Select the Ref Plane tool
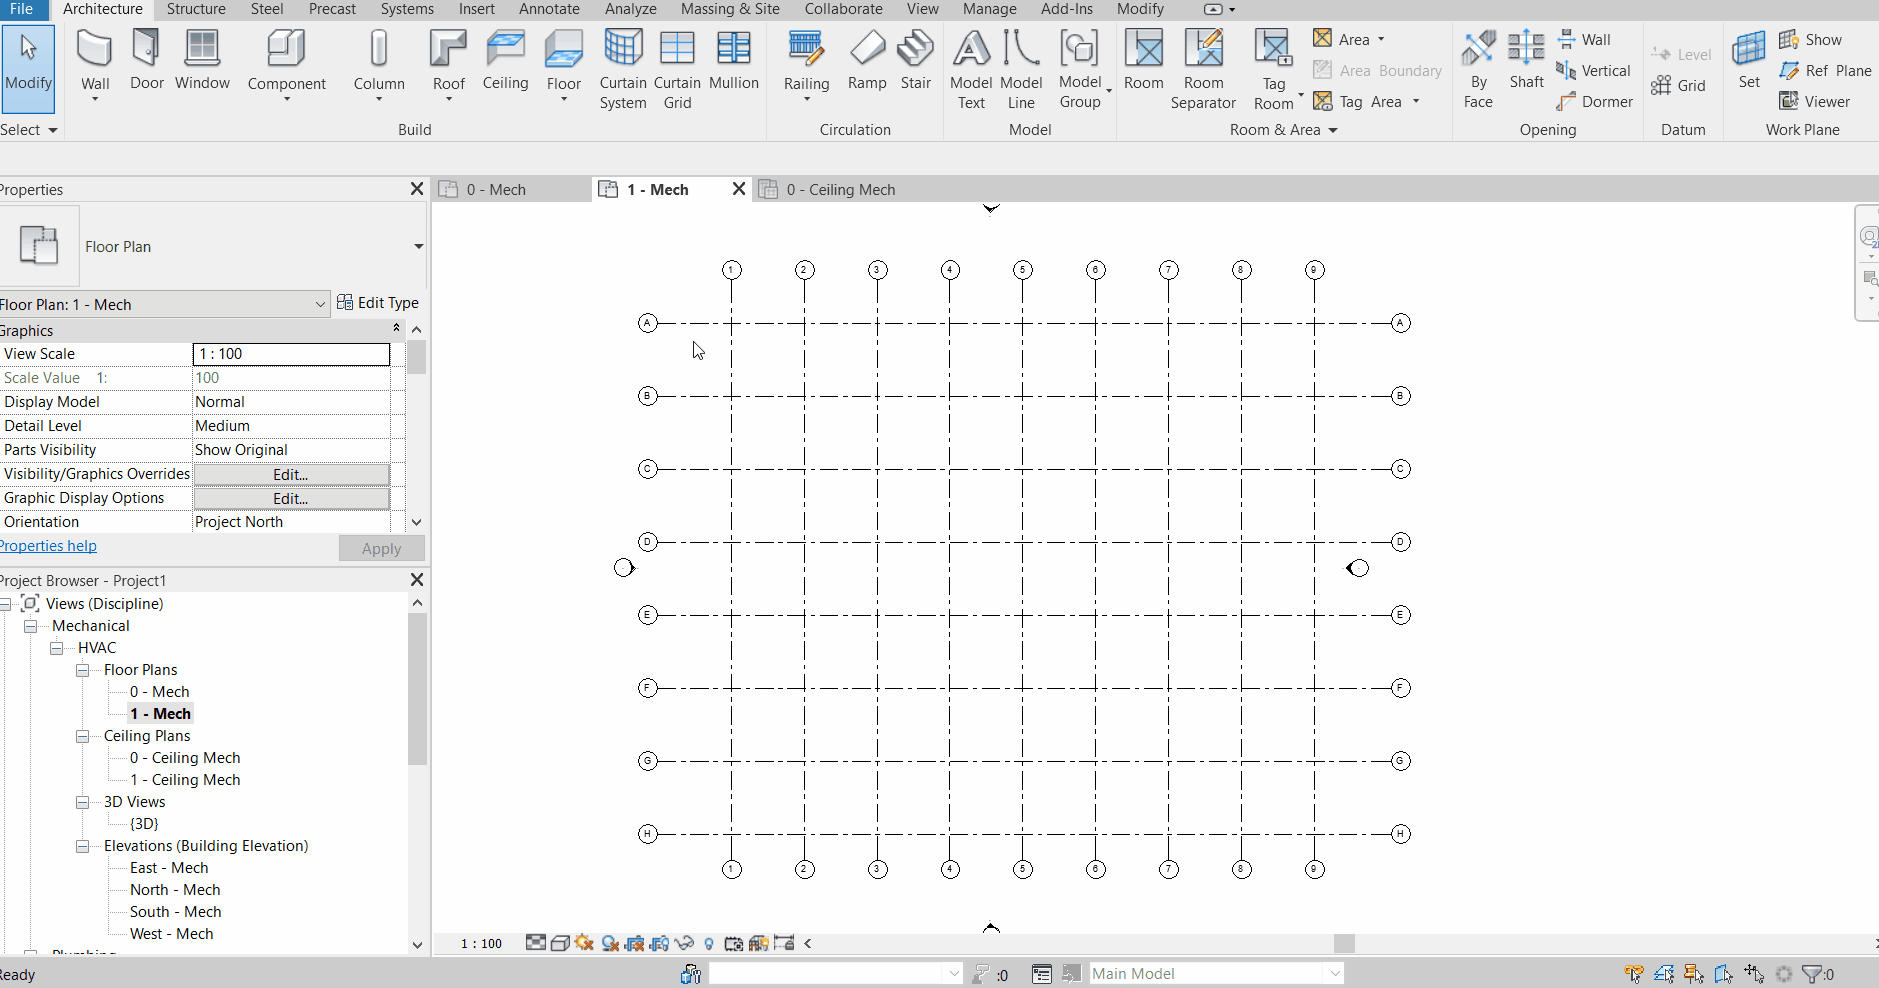 1825,71
